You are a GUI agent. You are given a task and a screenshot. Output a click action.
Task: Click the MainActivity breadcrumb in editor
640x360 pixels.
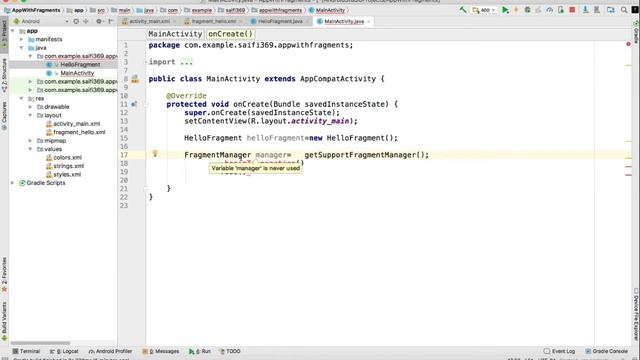(x=175, y=34)
